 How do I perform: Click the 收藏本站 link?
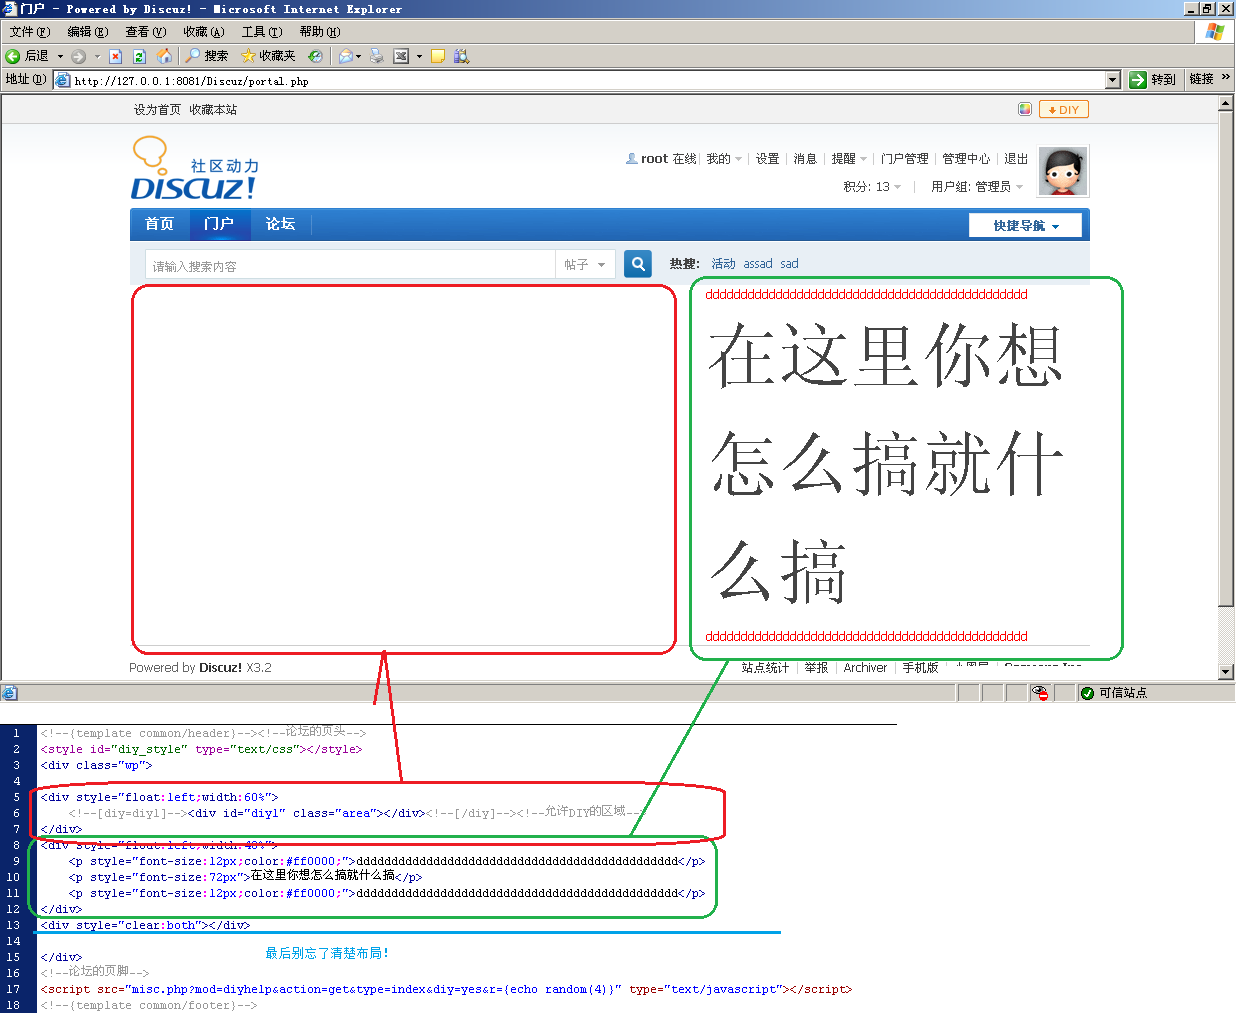pyautogui.click(x=213, y=110)
